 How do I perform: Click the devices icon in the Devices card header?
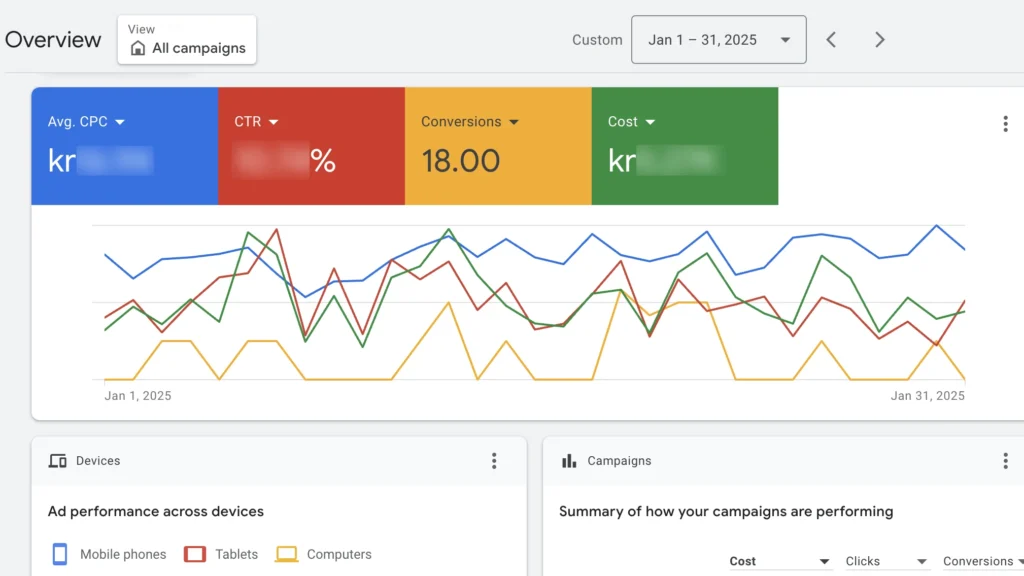point(59,461)
